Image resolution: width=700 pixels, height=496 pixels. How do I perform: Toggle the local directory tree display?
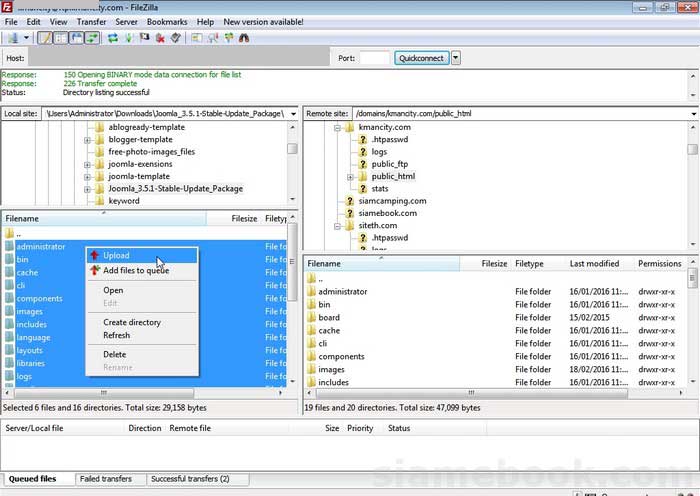click(x=60, y=38)
